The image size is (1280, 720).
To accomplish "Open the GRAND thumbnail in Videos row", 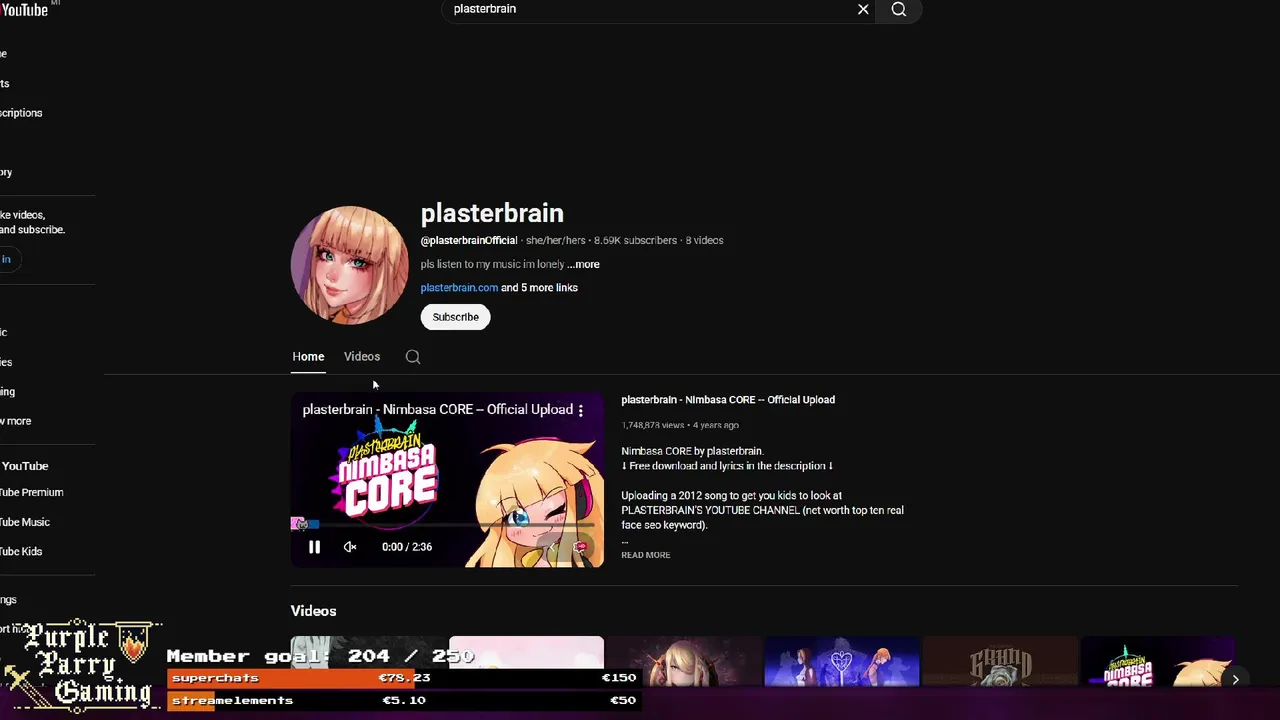I will (1000, 662).
